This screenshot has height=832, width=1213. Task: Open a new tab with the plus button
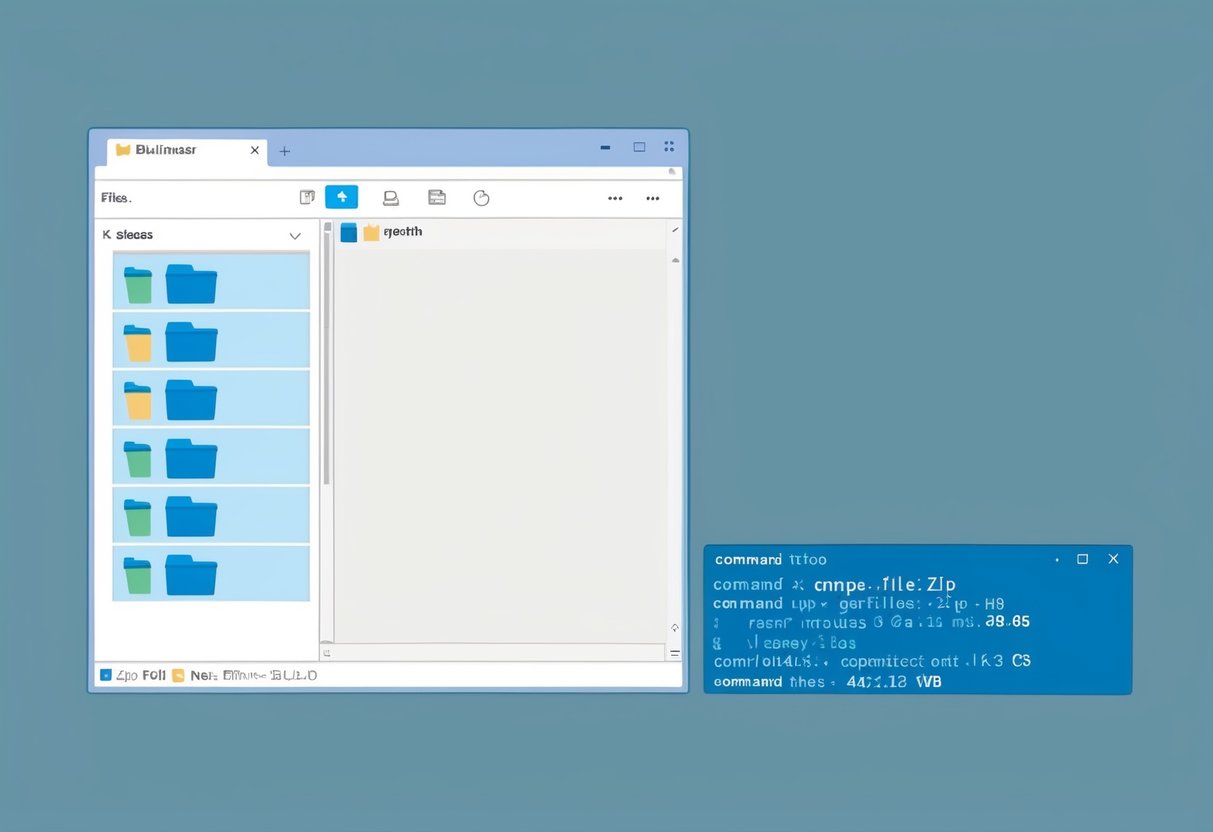click(284, 150)
